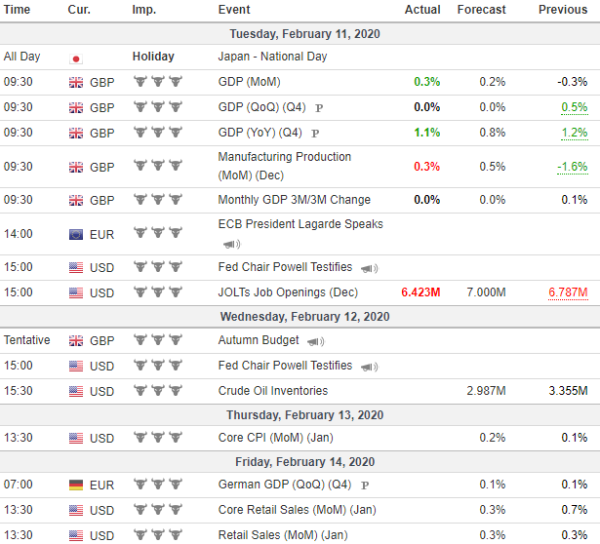Open the Core CPI (MoM) (Jan) event
This screenshot has height=544, width=600.
pyautogui.click(x=276, y=437)
